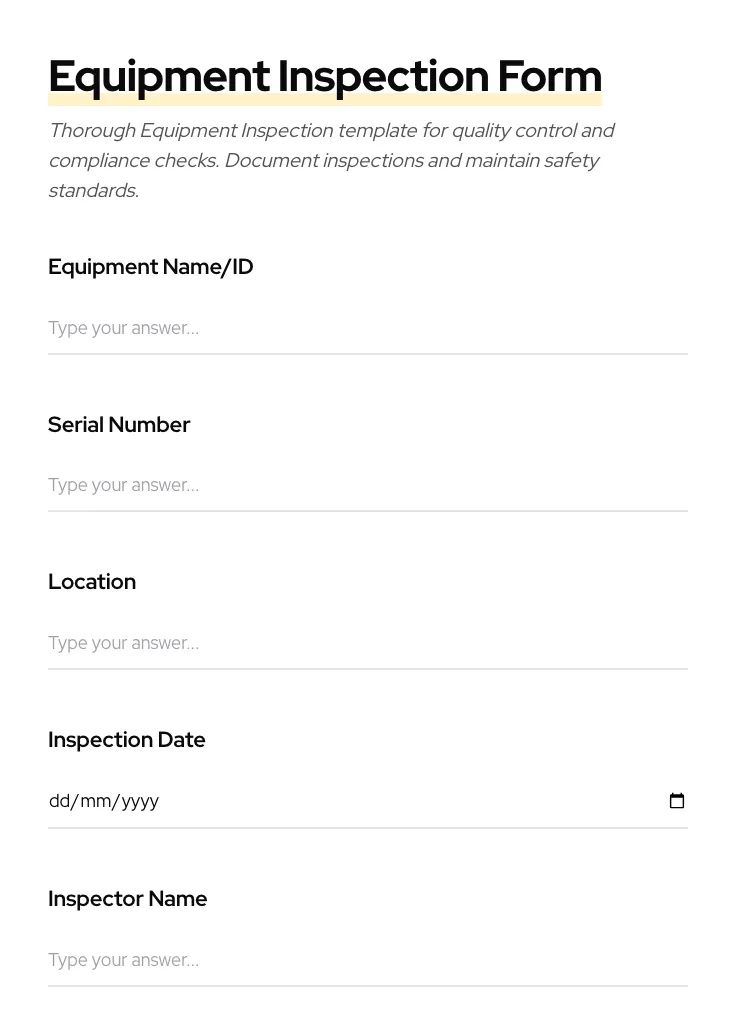Click the Location question label
Viewport: 736px width, 1024px height.
[x=92, y=581]
